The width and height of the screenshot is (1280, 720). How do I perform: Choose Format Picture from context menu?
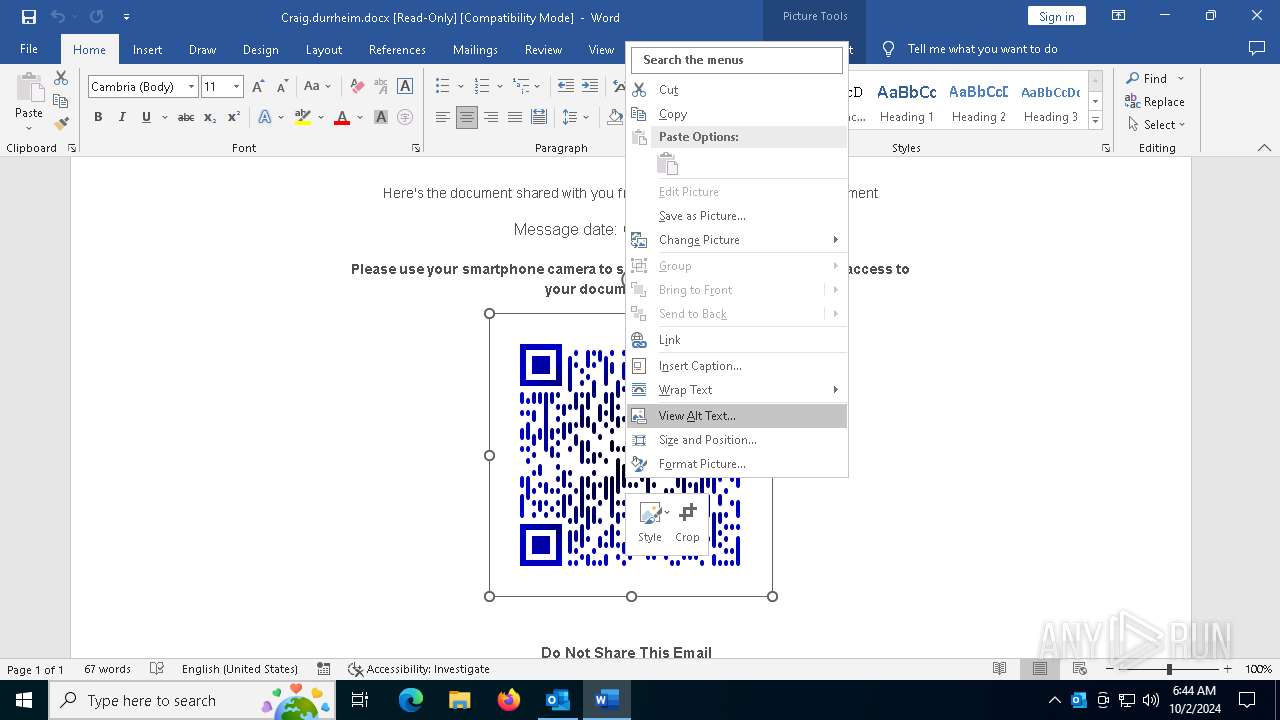click(x=737, y=464)
